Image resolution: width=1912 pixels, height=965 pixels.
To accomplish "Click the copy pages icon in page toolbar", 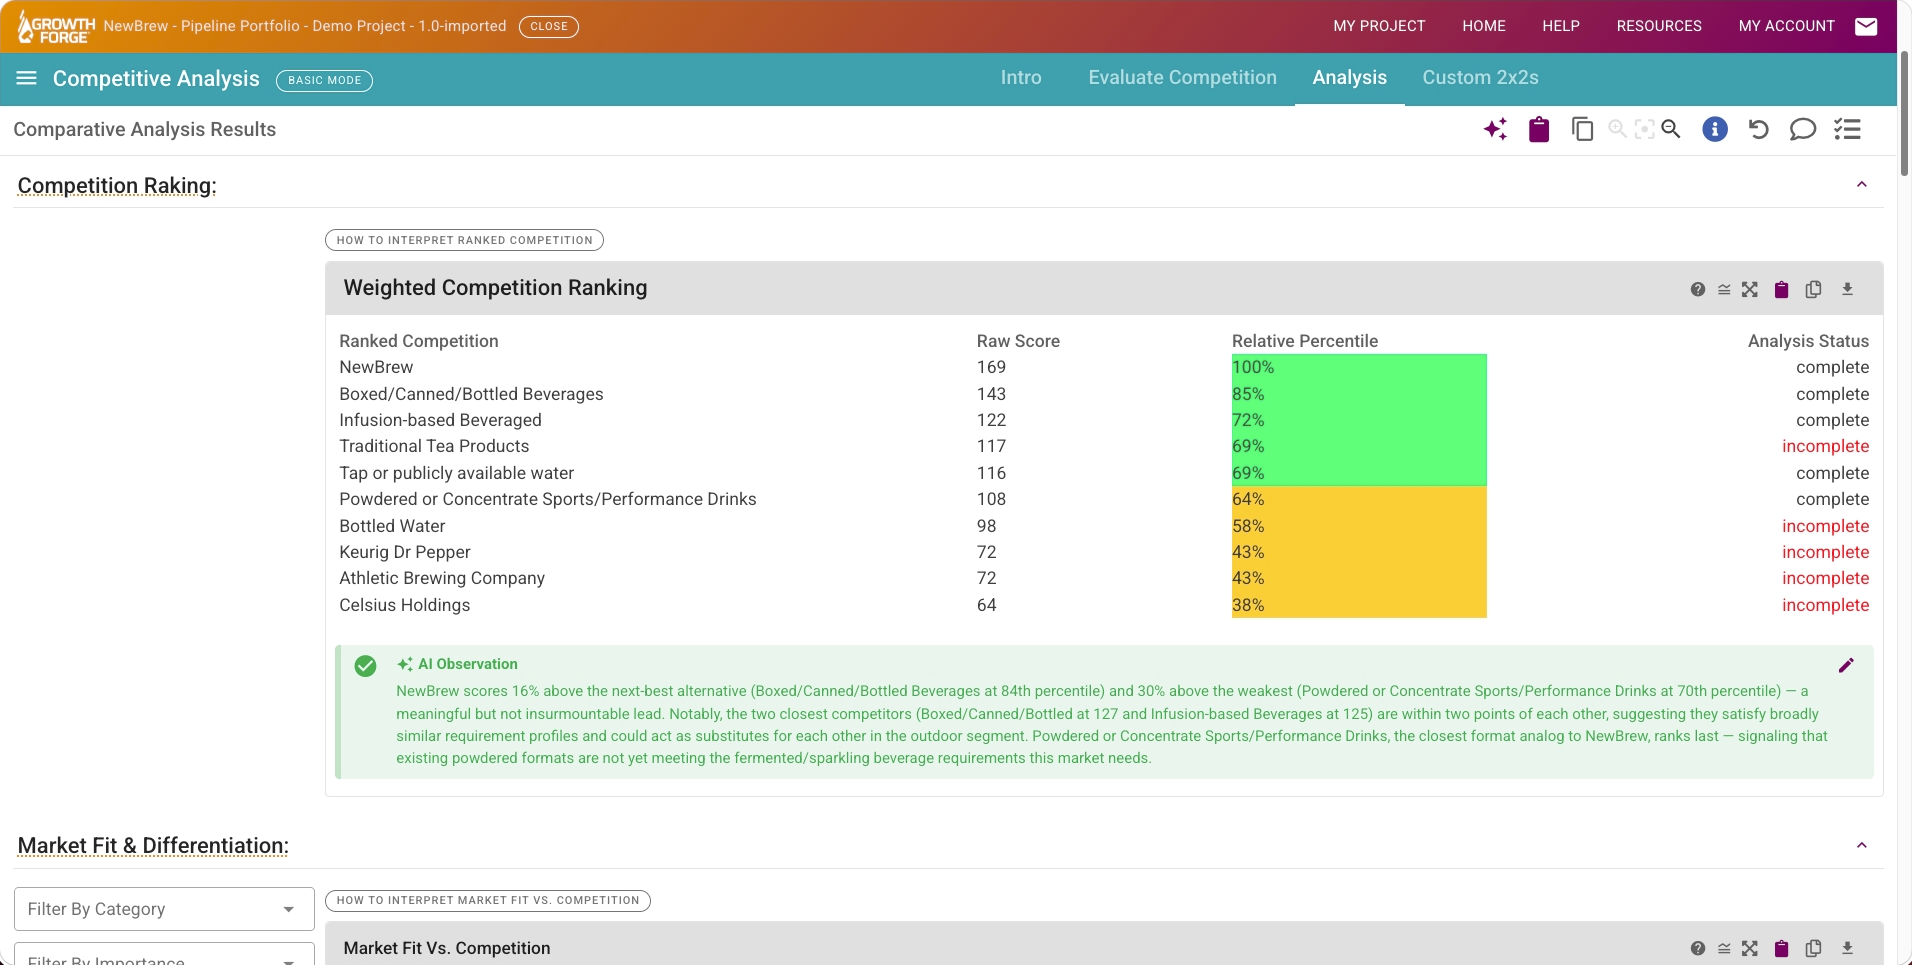I will tap(1582, 129).
